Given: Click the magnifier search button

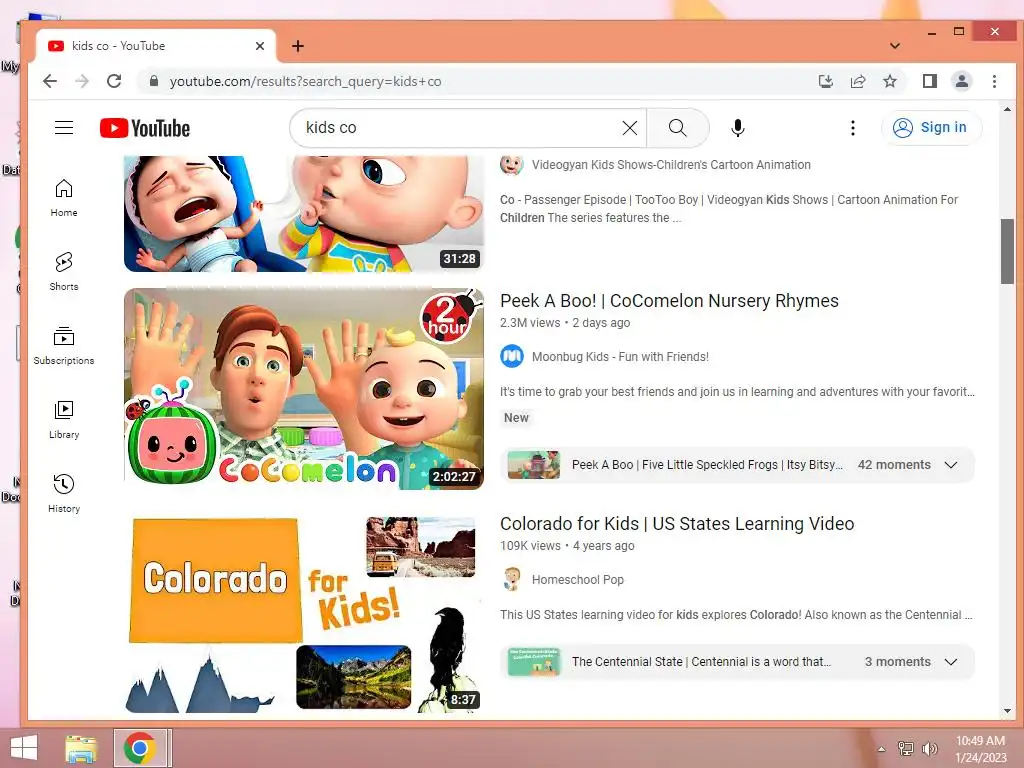Looking at the screenshot, I should (678, 128).
